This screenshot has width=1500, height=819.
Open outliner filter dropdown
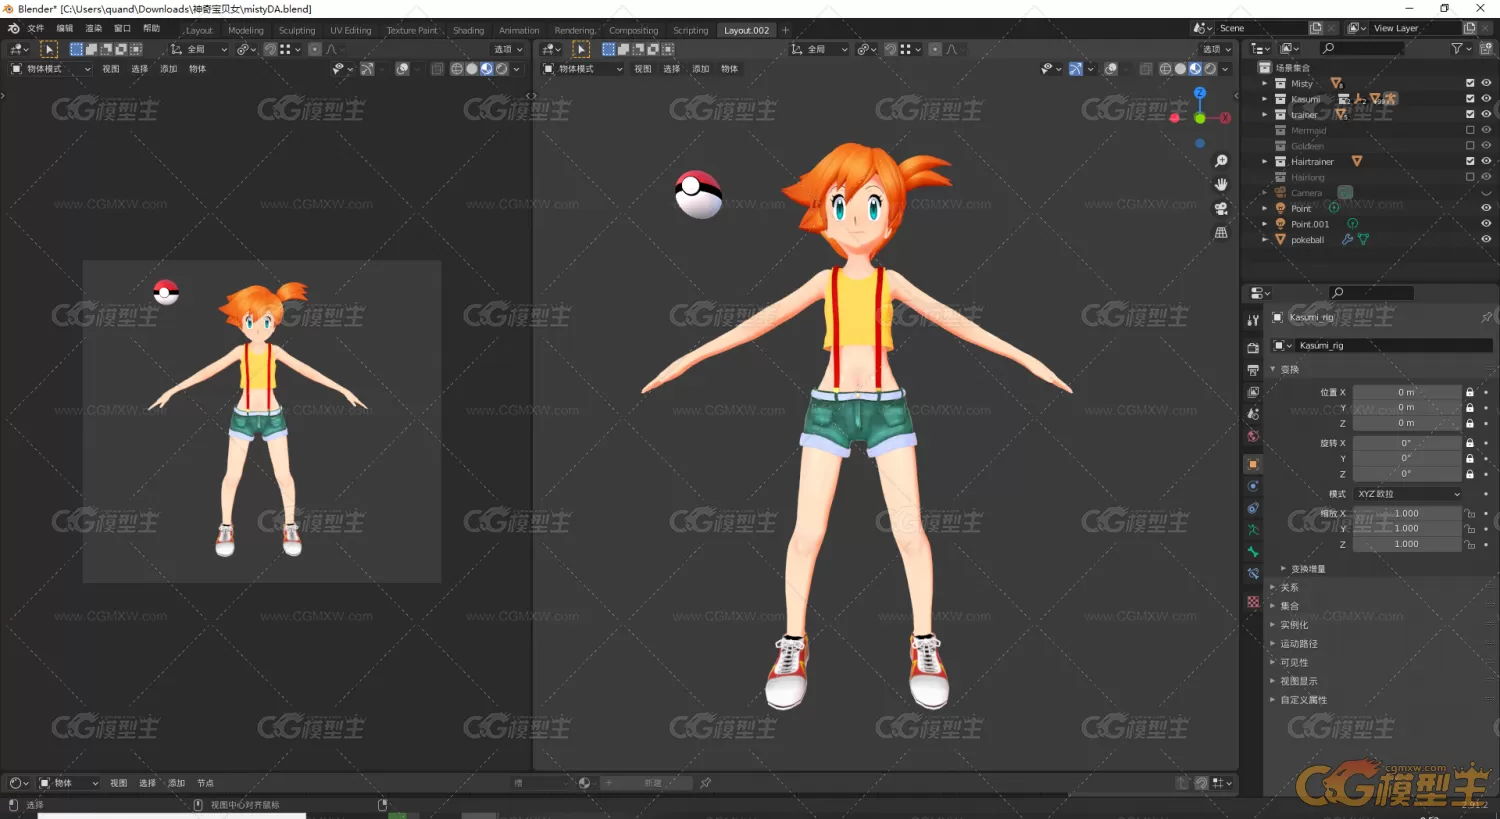(1459, 48)
